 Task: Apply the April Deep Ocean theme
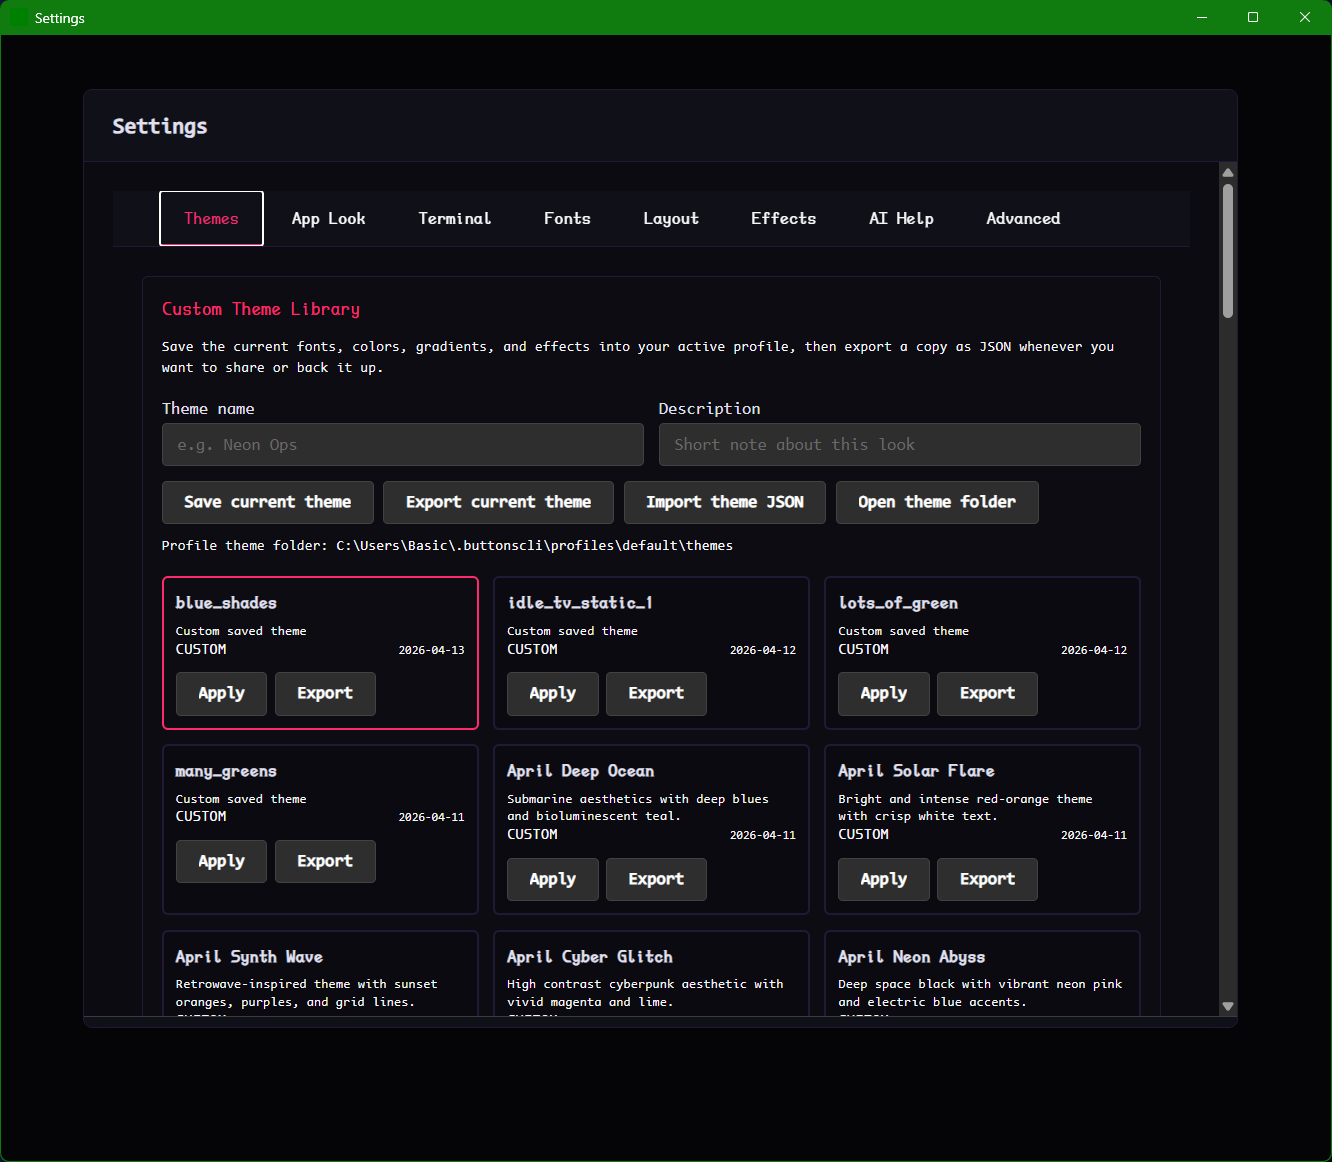(552, 879)
